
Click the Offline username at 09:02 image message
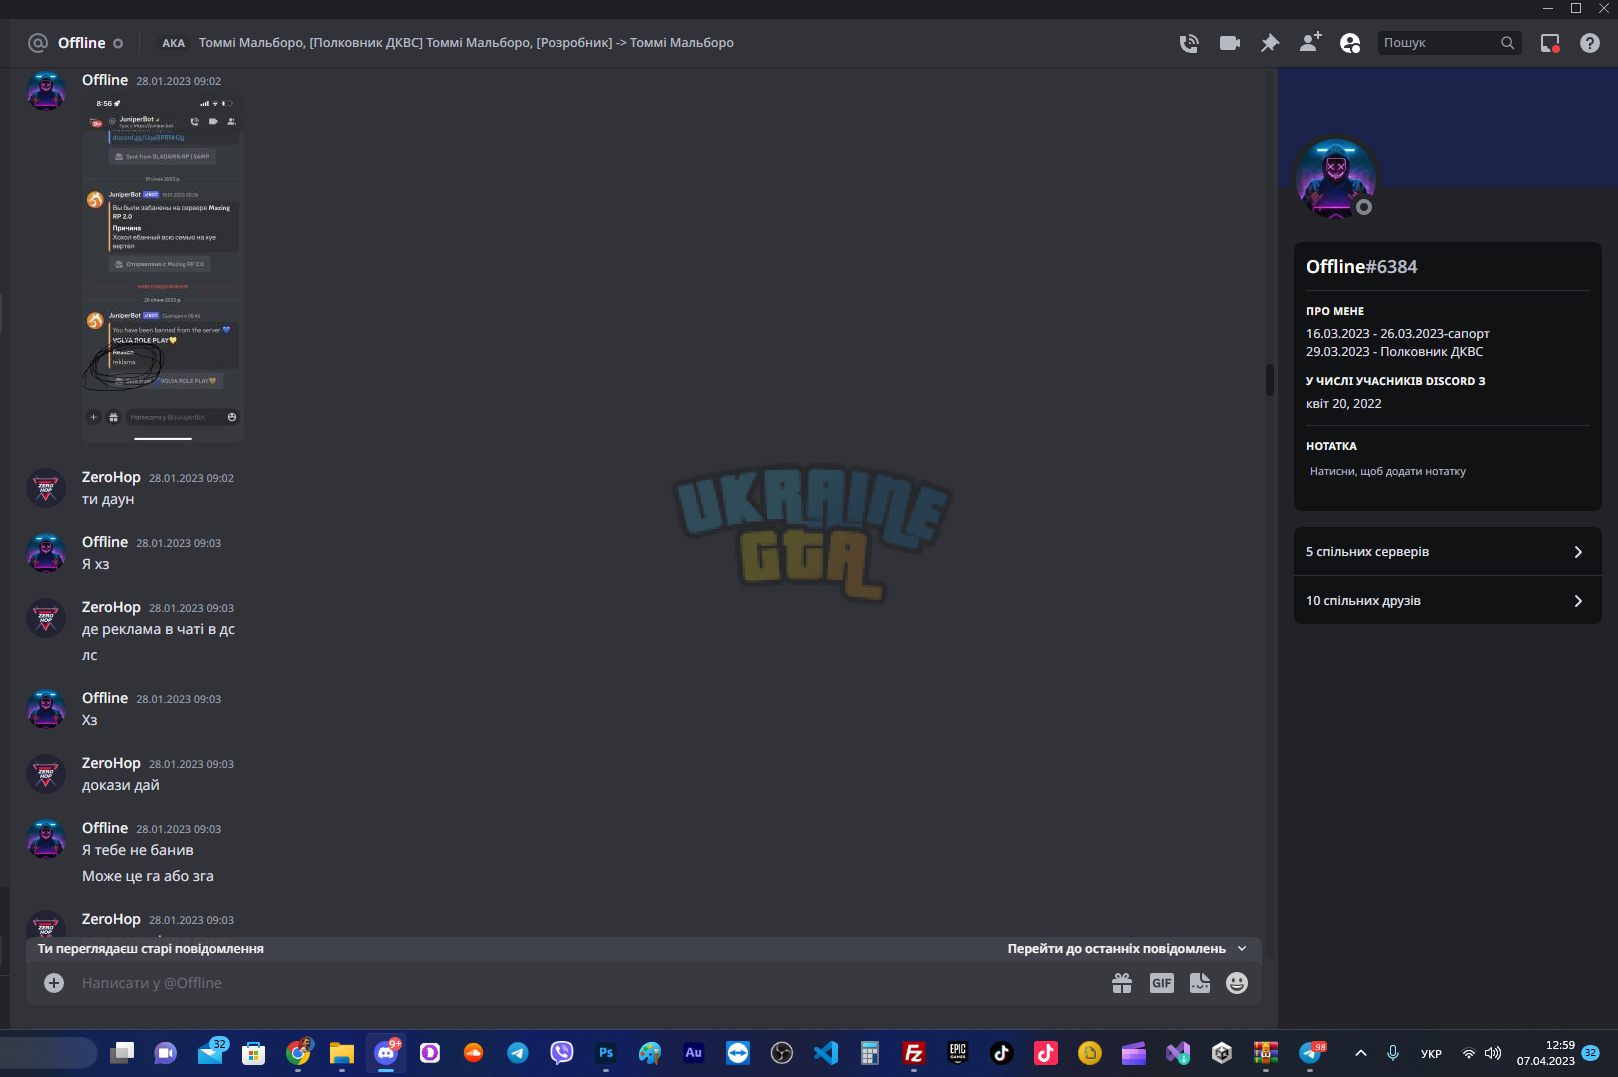coord(105,80)
